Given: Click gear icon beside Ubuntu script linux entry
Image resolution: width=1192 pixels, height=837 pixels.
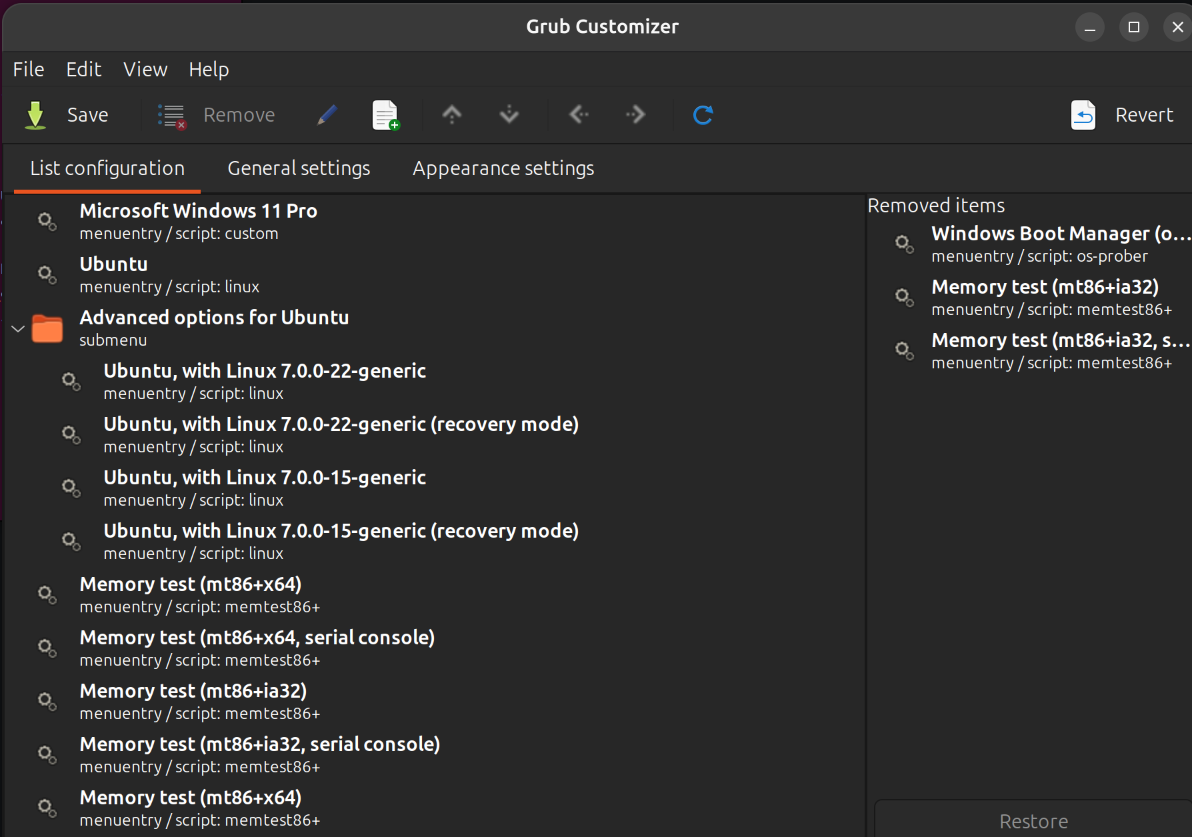Looking at the screenshot, I should [47, 274].
